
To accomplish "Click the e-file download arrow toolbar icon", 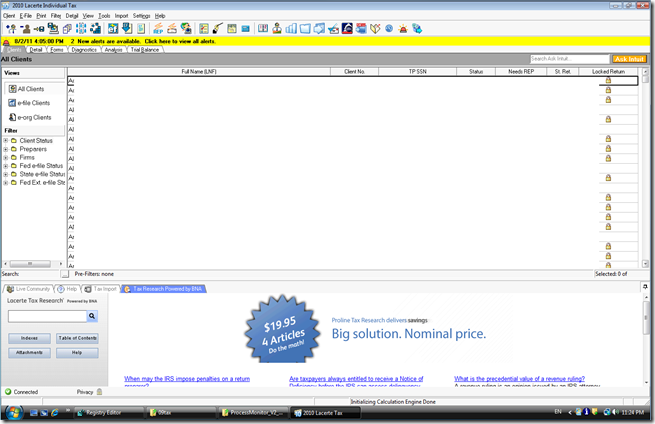I will pos(127,28).
